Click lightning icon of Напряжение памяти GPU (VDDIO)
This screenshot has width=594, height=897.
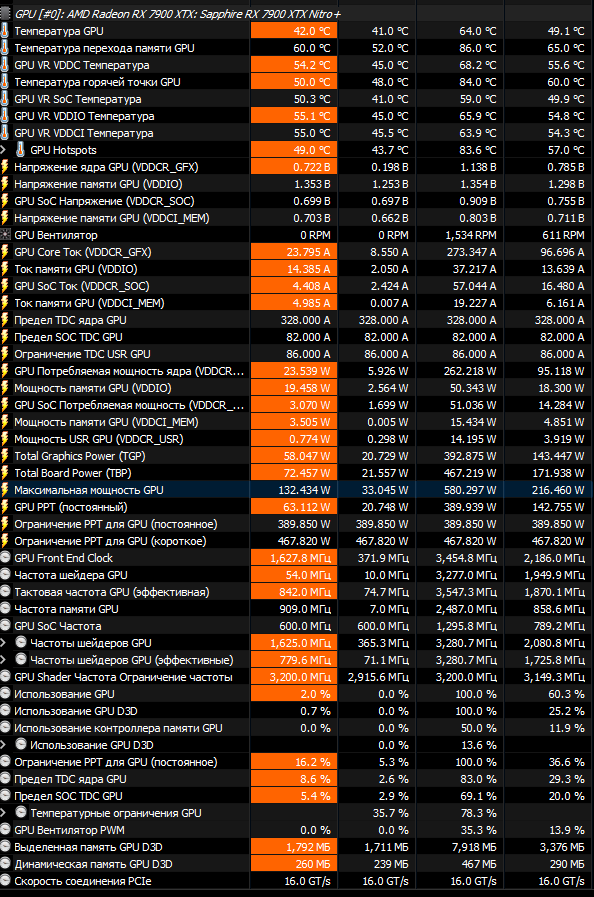tap(5, 184)
